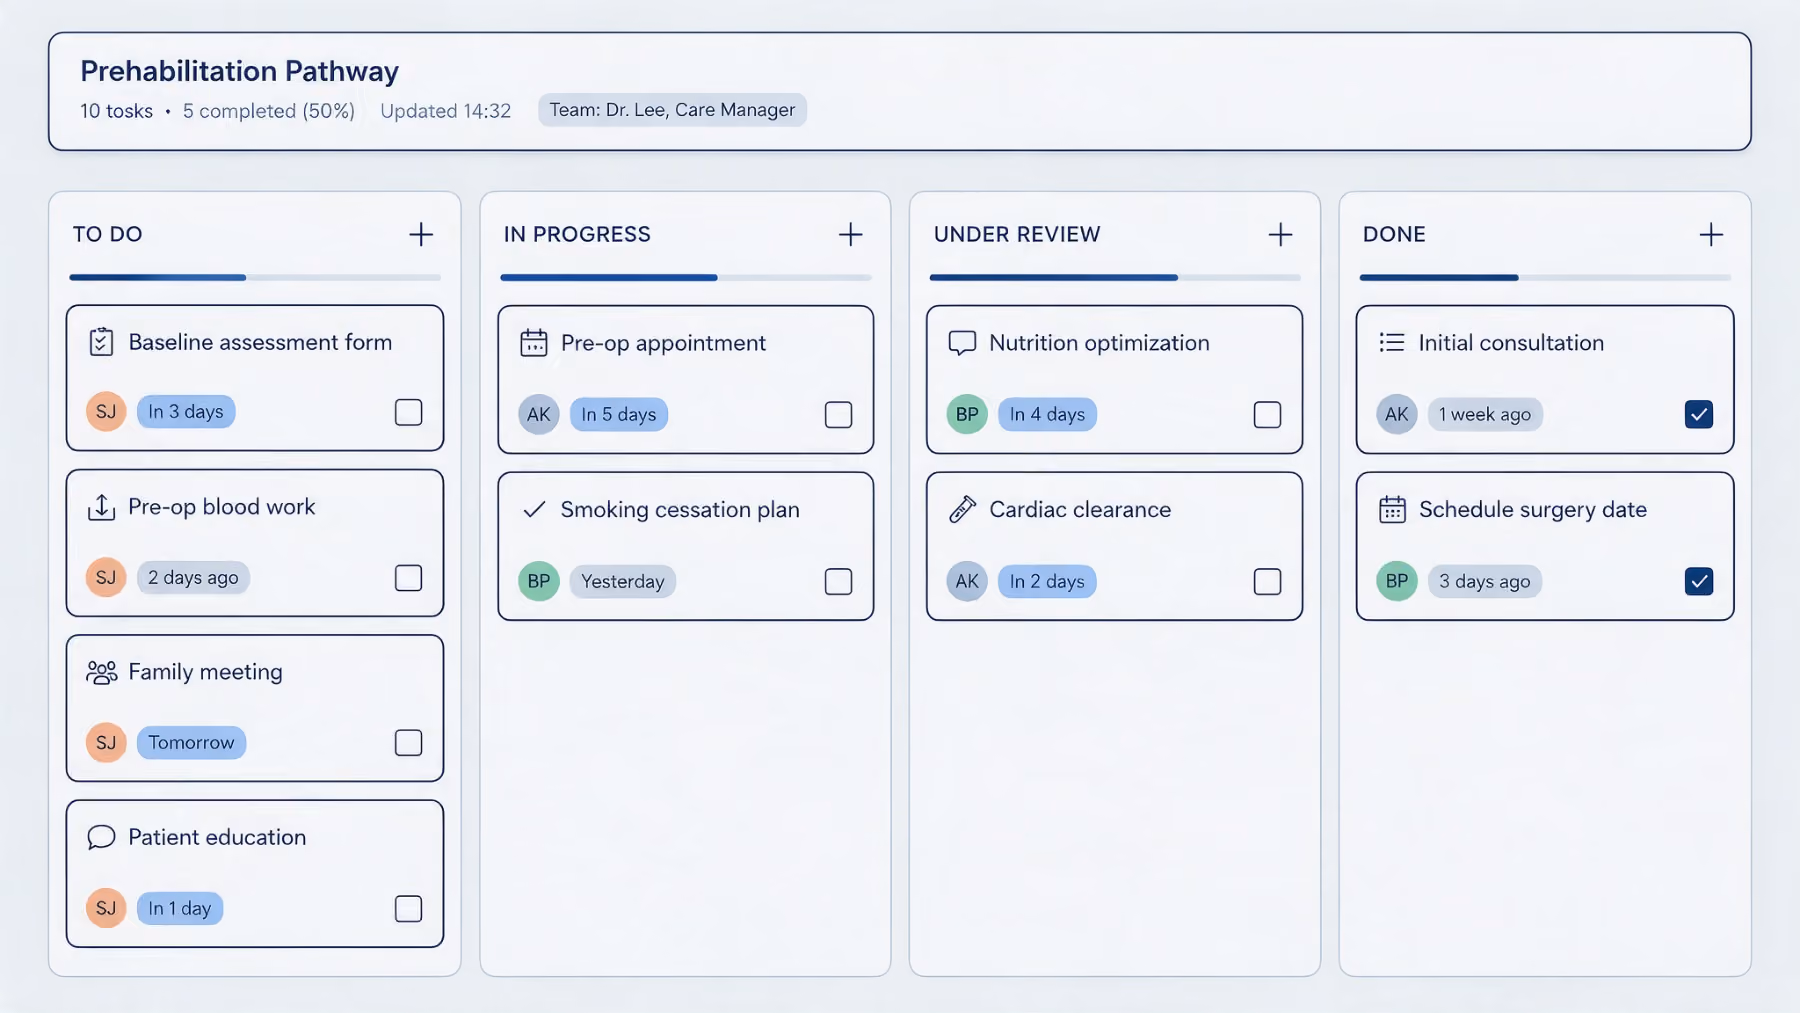Check the Patient education checkbox
This screenshot has width=1800, height=1013.
tap(408, 909)
